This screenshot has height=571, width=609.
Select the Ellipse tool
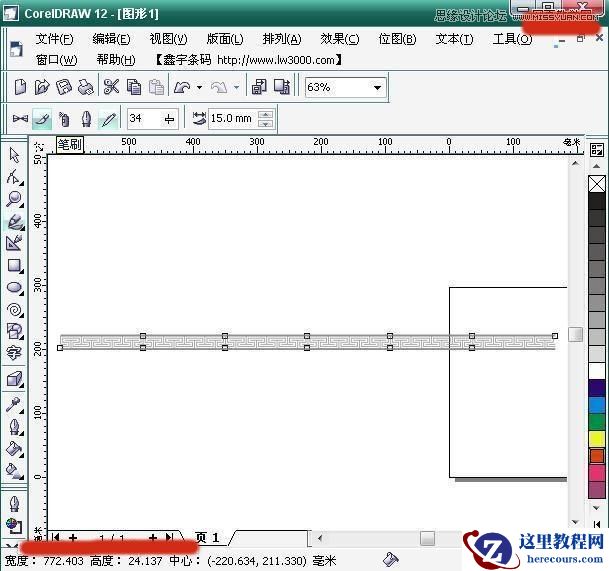pos(14,288)
